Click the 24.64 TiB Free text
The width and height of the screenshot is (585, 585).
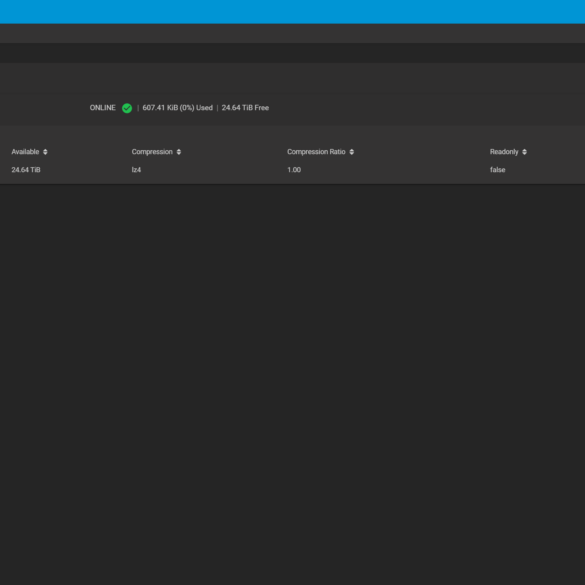pos(245,108)
